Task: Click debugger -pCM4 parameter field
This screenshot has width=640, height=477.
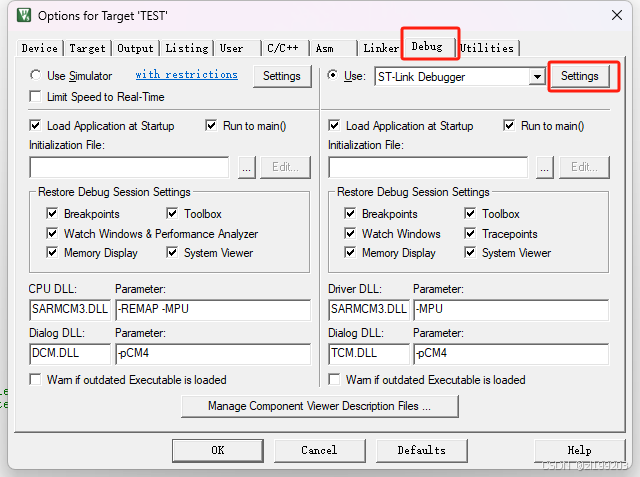Action: coord(511,353)
